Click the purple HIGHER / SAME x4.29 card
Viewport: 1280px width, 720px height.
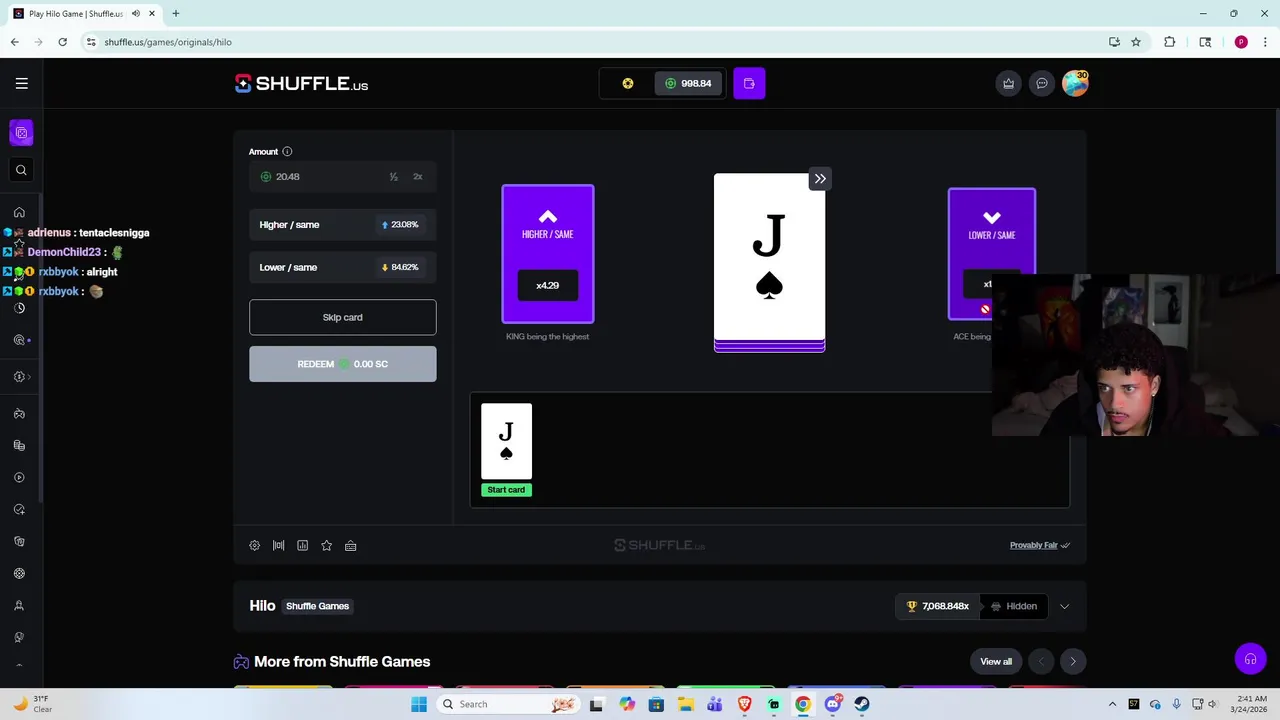(548, 254)
